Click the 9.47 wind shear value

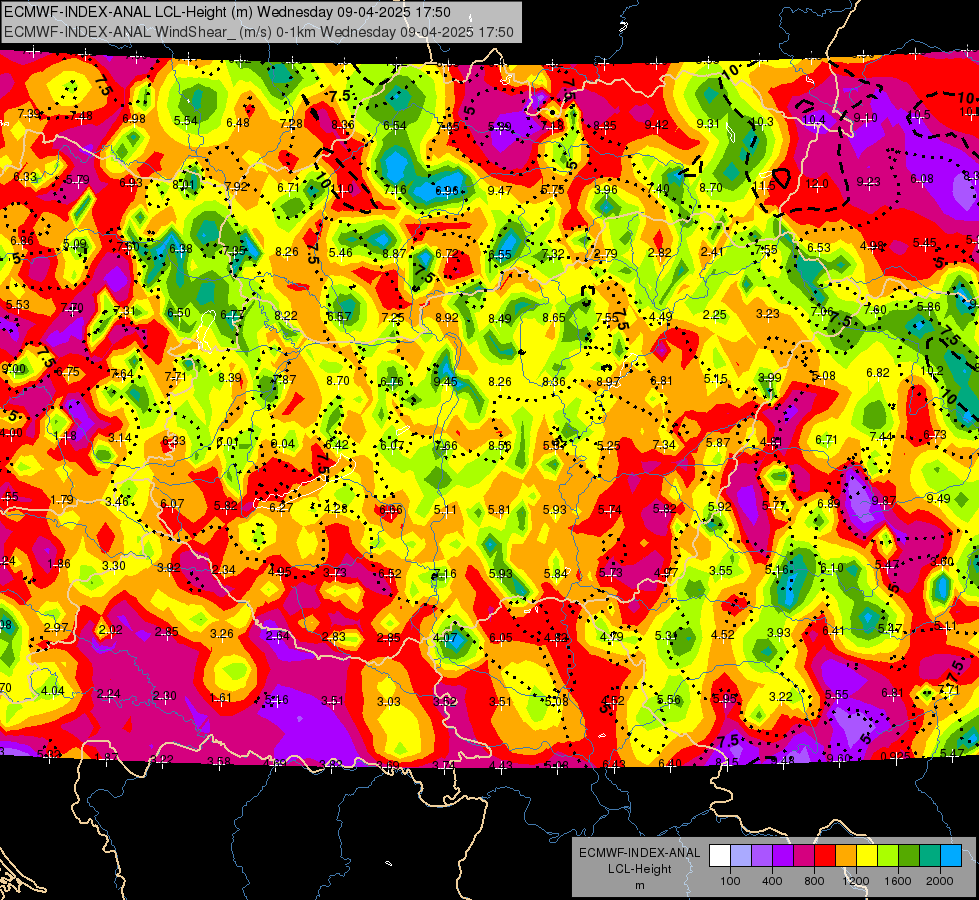pos(499,190)
